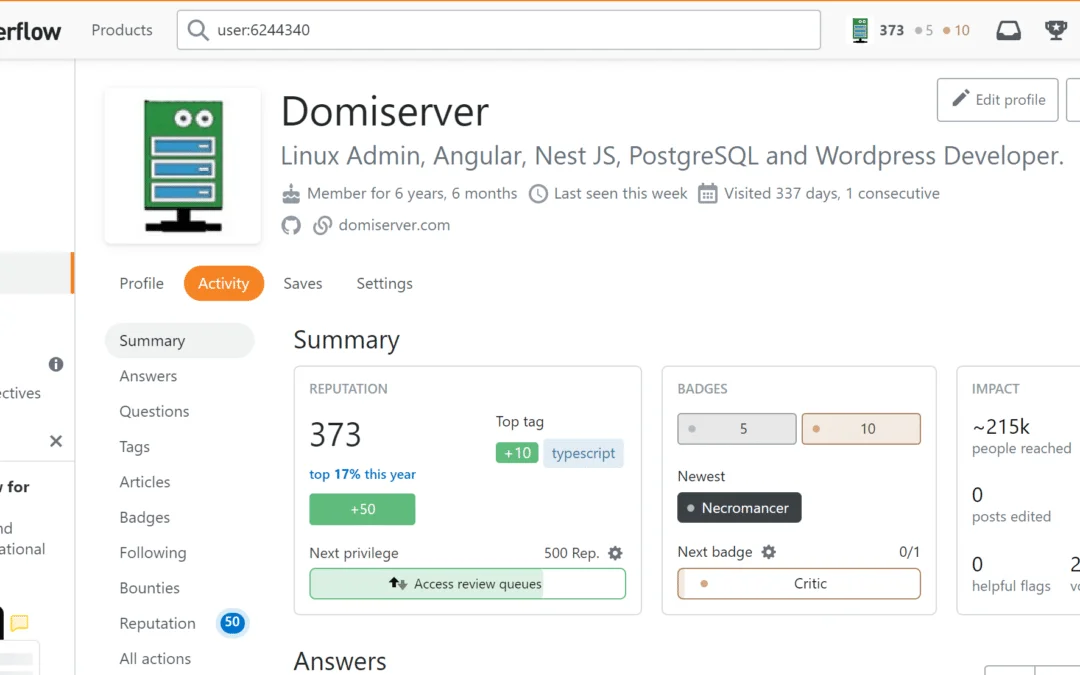The height and width of the screenshot is (675, 1080).
Task: Click the GitHub profile icon
Action: [291, 225]
